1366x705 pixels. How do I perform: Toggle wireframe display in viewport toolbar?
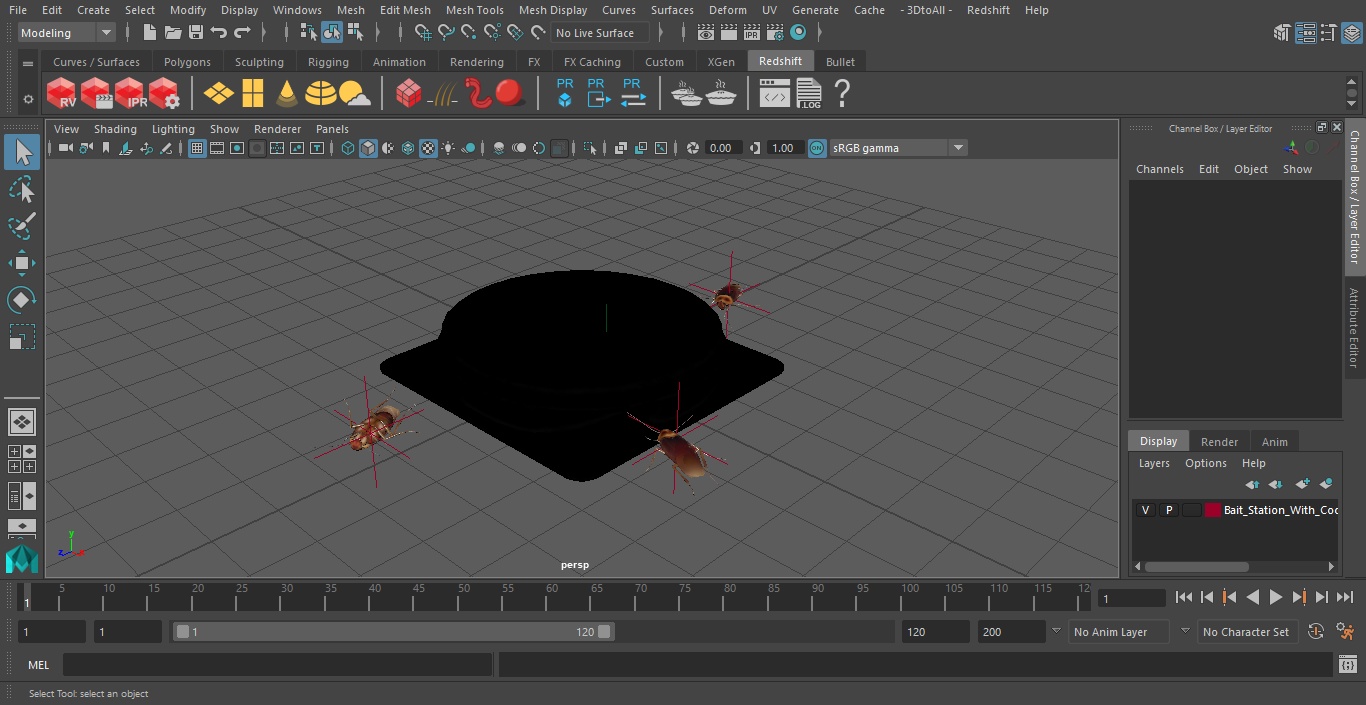pyautogui.click(x=348, y=148)
